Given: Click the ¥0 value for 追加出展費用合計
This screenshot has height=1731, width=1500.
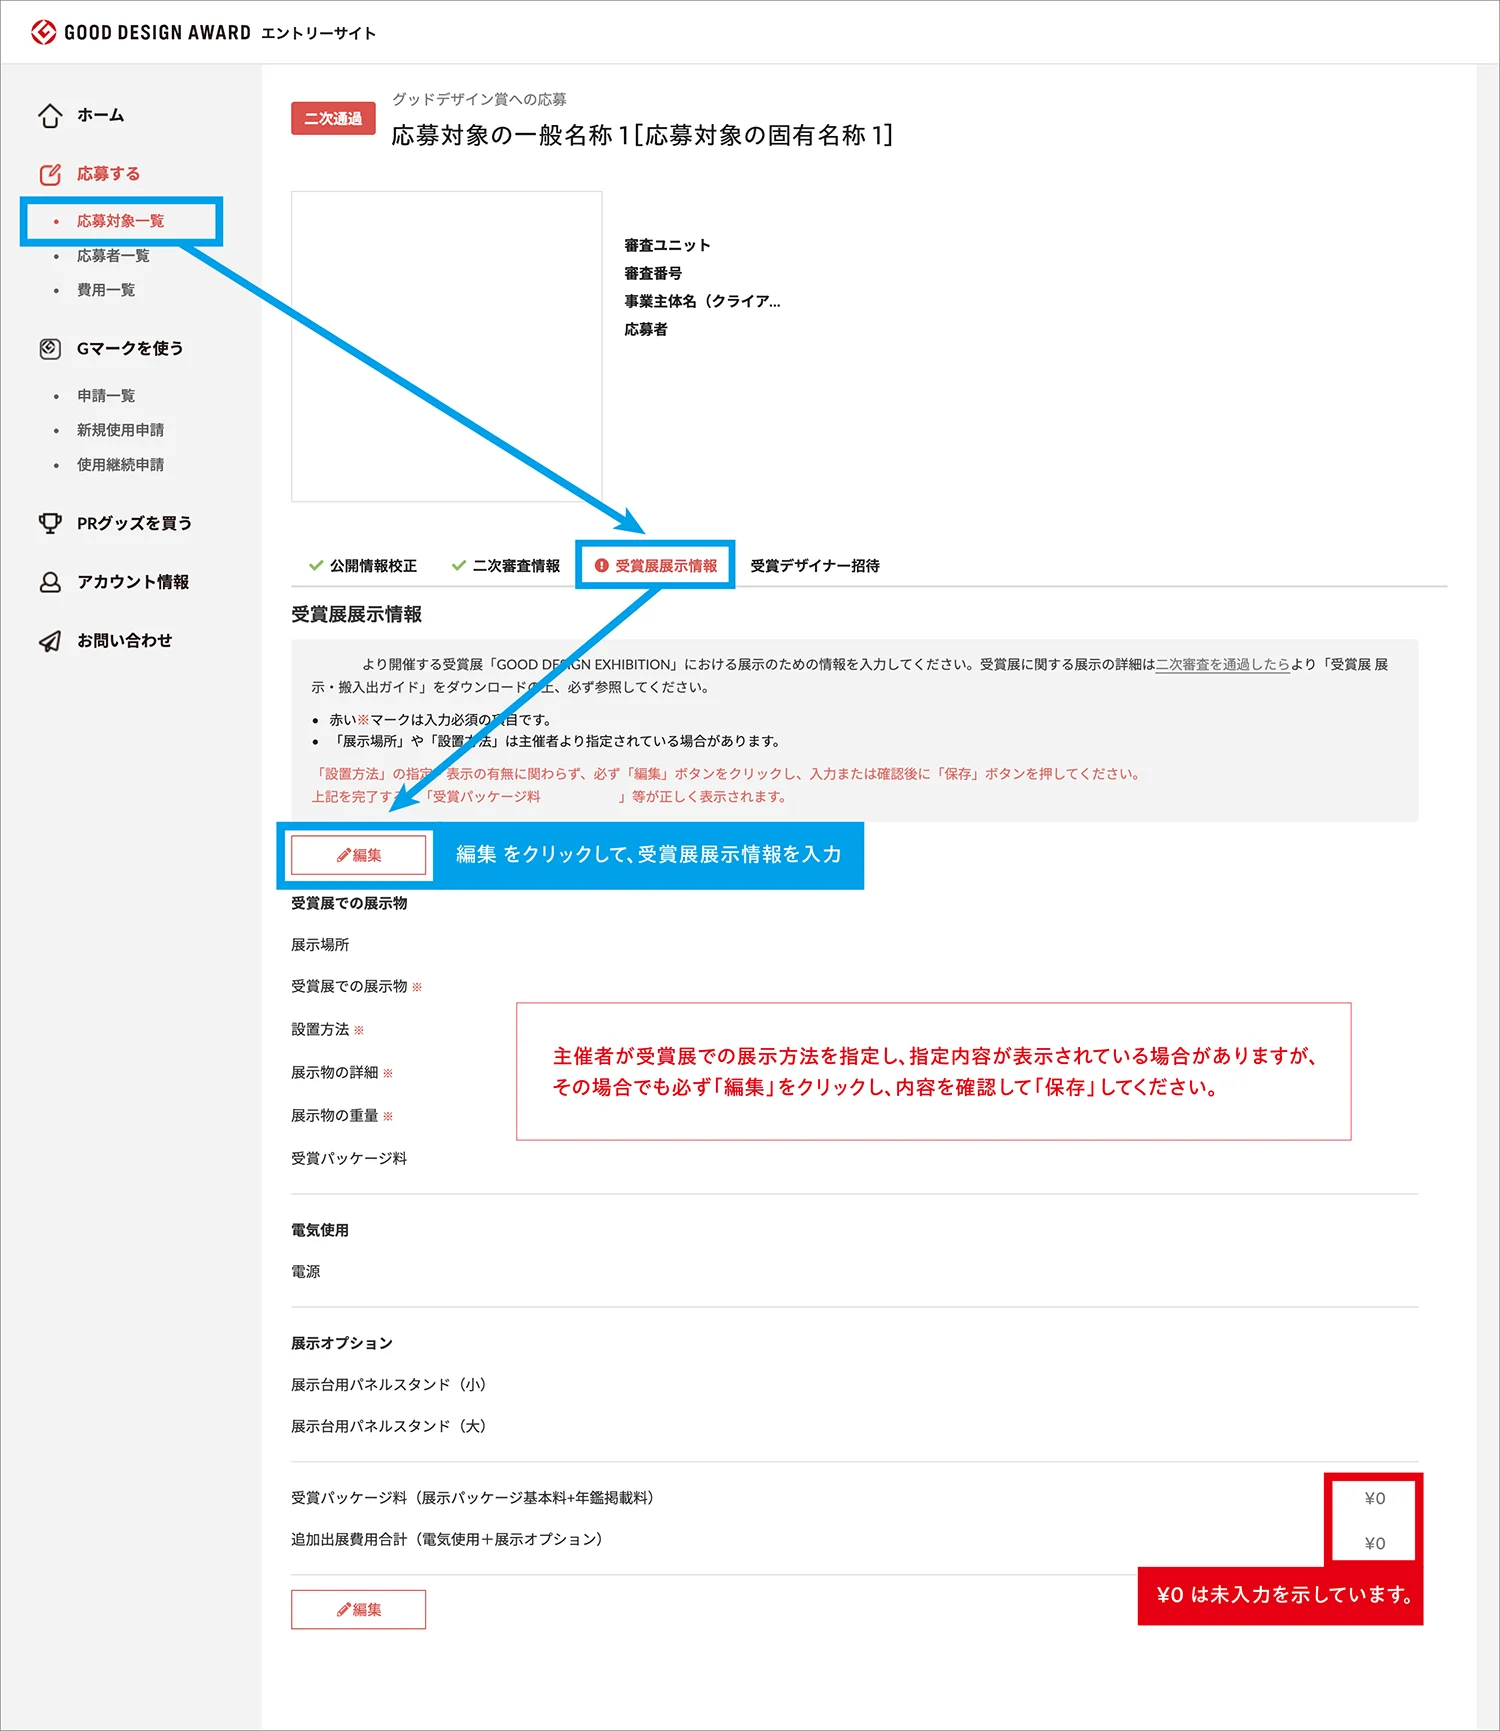Looking at the screenshot, I should [x=1375, y=1543].
